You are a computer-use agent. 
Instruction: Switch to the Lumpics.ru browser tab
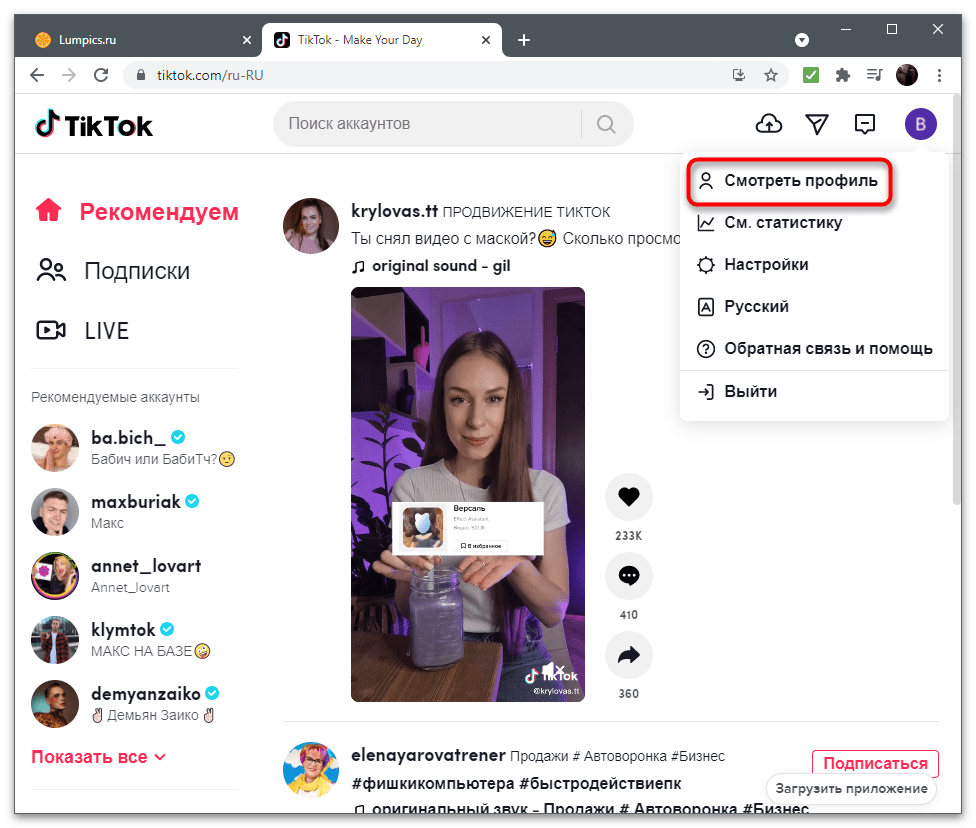coord(140,39)
